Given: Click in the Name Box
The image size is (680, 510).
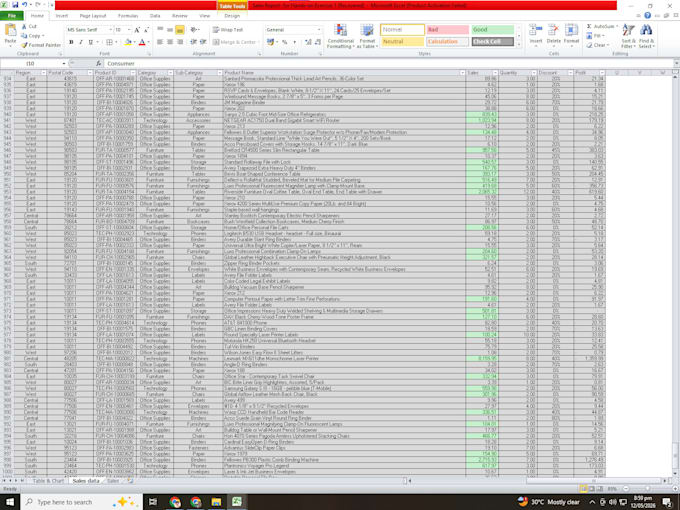Looking at the screenshot, I should point(30,64).
